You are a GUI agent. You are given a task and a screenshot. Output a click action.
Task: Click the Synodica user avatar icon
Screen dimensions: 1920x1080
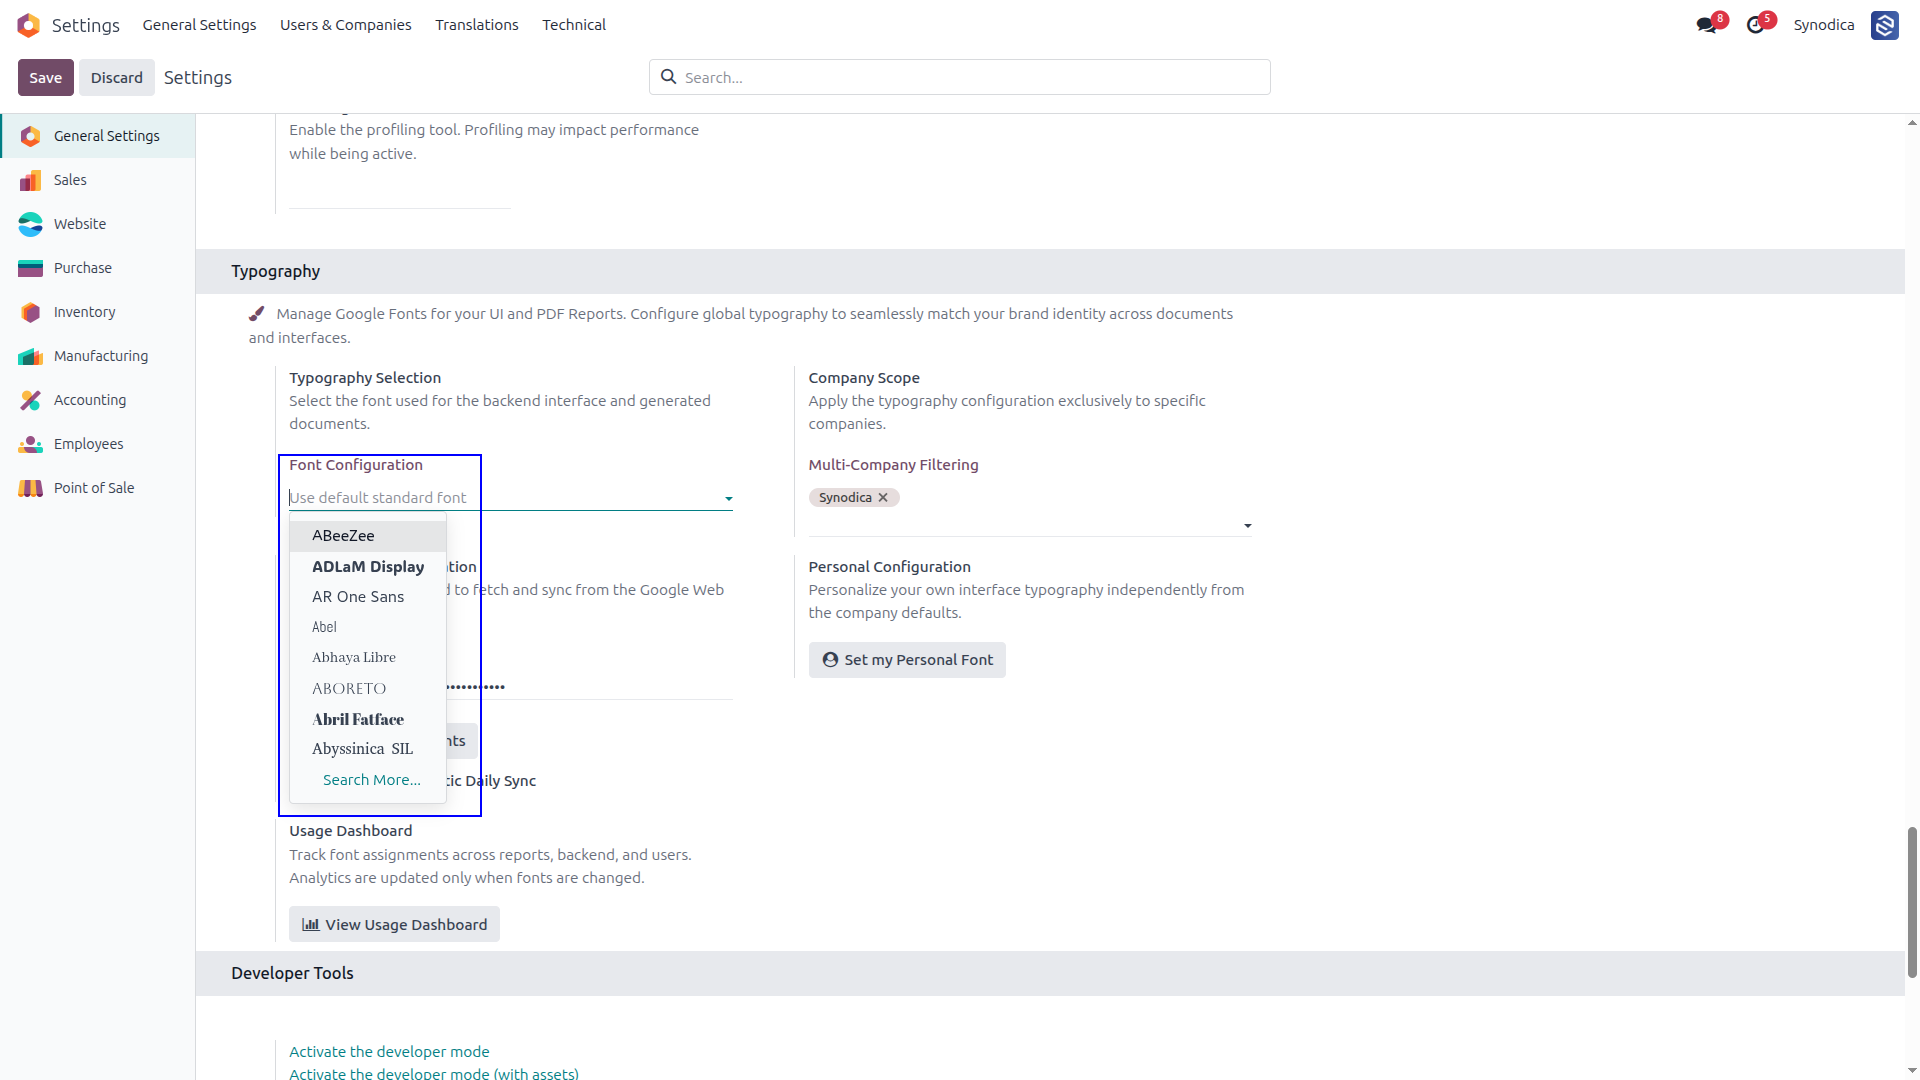(1885, 25)
